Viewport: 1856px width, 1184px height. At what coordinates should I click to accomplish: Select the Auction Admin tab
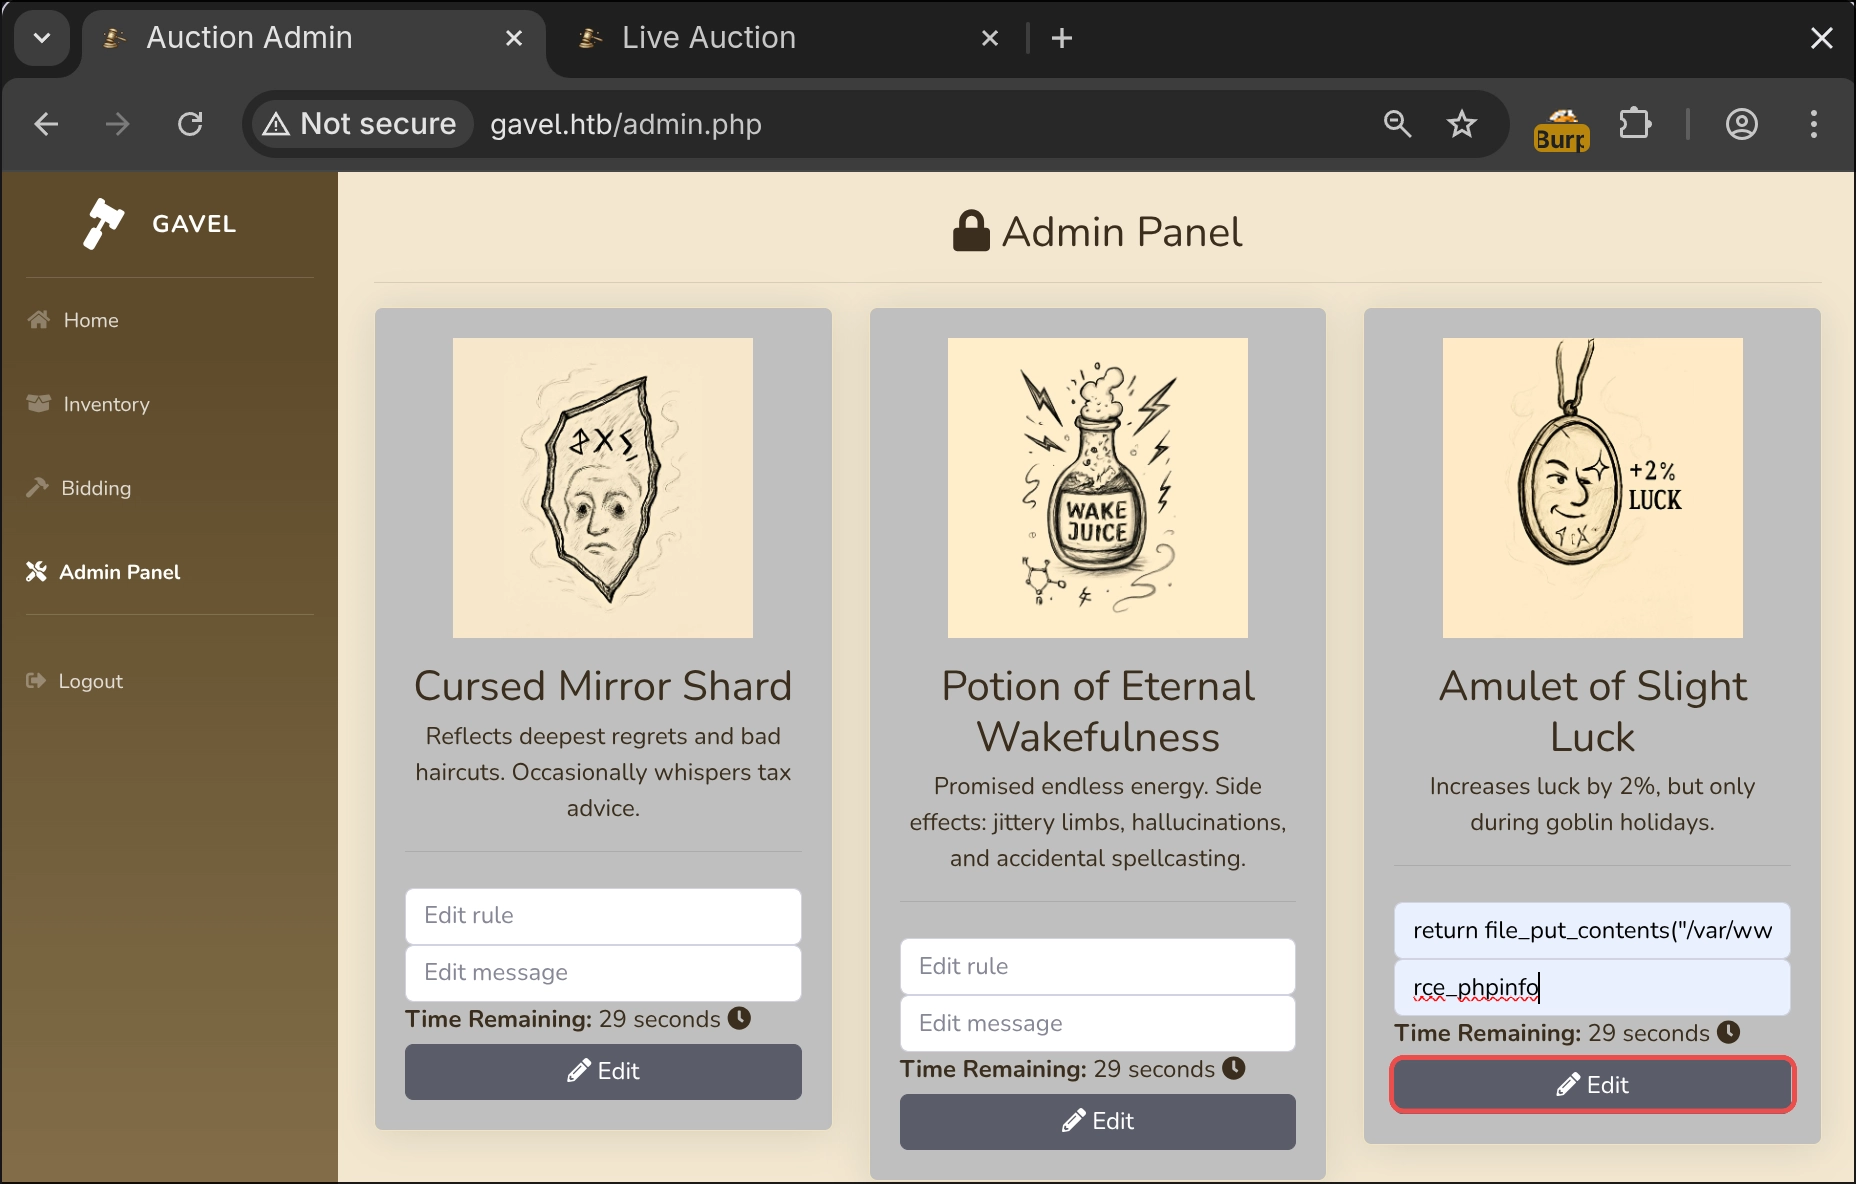pos(248,38)
